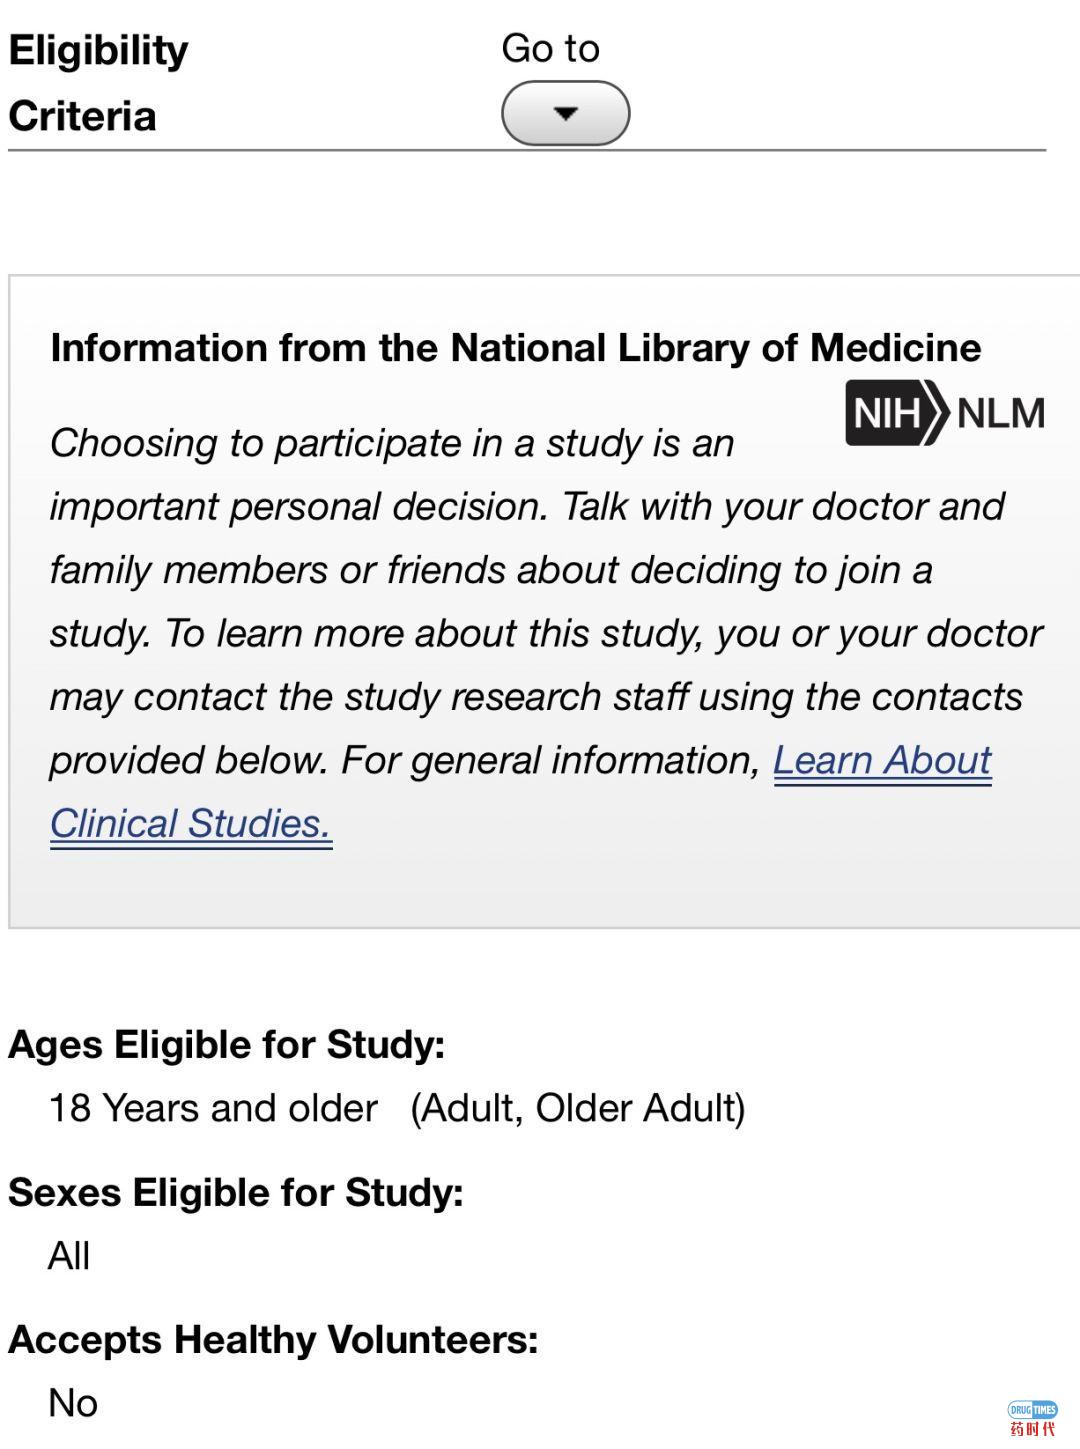This screenshot has height=1449, width=1080.
Task: Click the Go to label
Action: [x=550, y=48]
